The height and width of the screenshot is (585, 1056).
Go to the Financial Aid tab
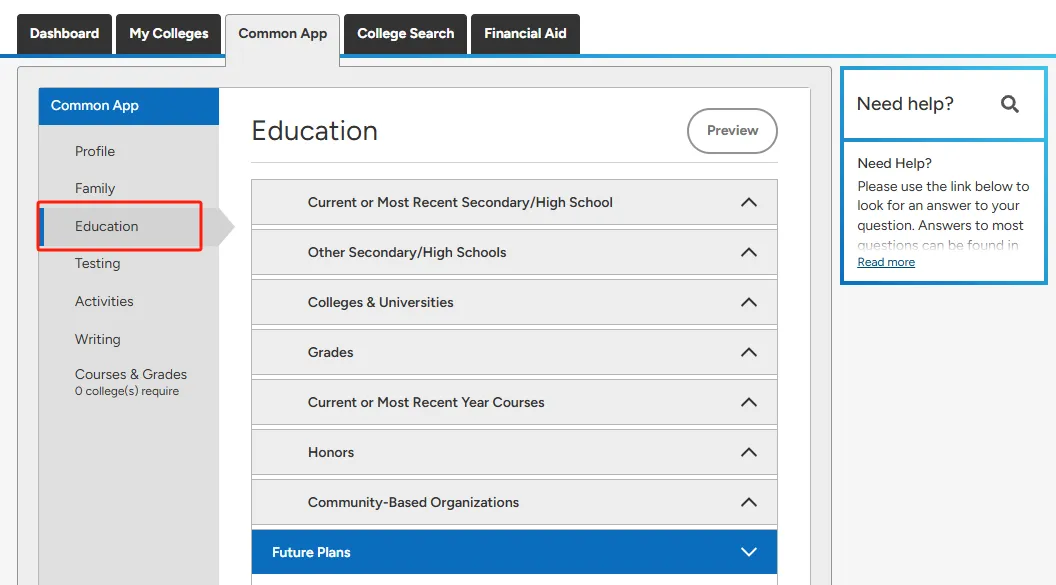(525, 34)
